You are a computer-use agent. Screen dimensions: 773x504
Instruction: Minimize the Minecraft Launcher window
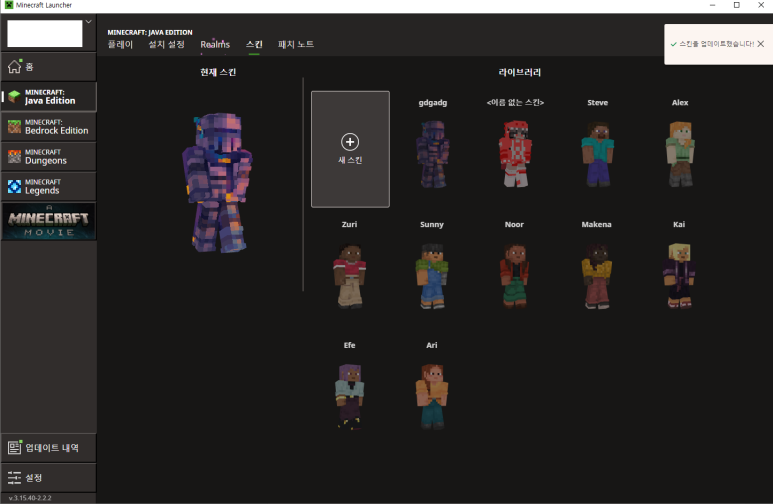[x=712, y=5]
